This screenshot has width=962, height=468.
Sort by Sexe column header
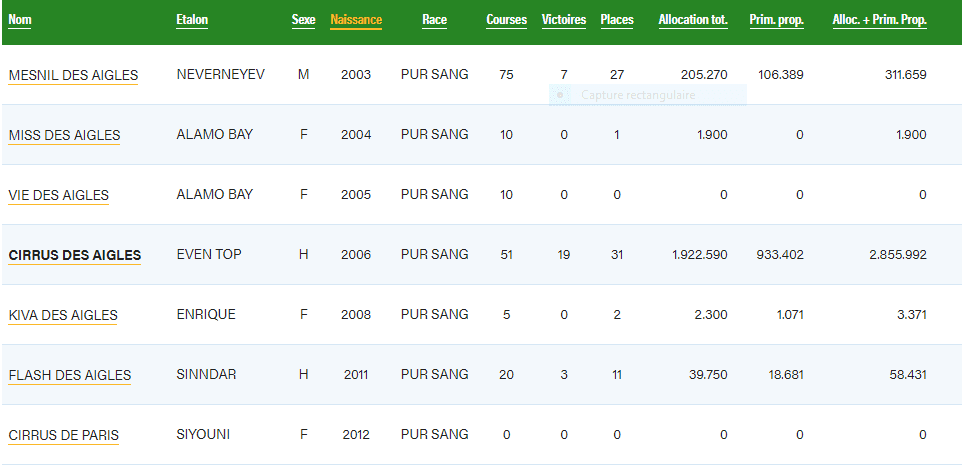pyautogui.click(x=303, y=20)
